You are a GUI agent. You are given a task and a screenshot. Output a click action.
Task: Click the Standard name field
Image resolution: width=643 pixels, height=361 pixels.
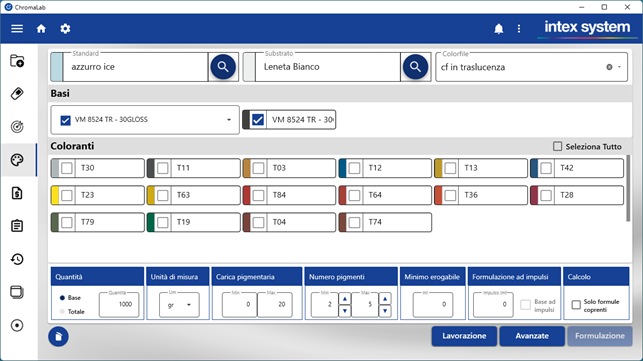[135, 67]
